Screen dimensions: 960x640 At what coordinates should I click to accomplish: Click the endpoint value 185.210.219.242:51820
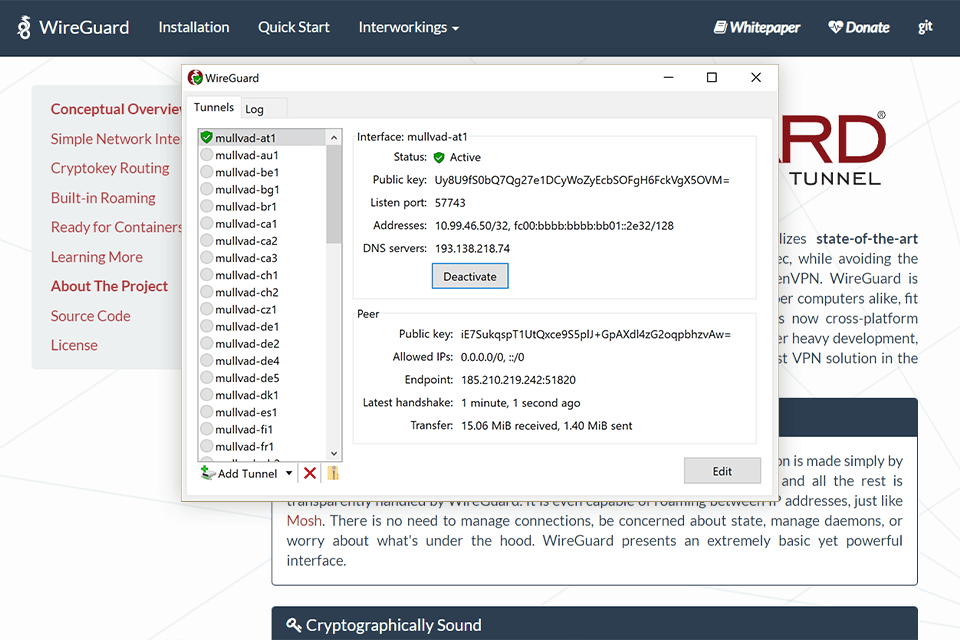pos(518,380)
